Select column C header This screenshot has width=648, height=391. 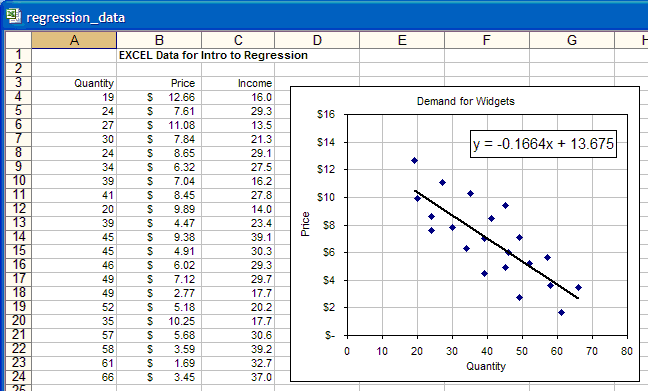(238, 40)
